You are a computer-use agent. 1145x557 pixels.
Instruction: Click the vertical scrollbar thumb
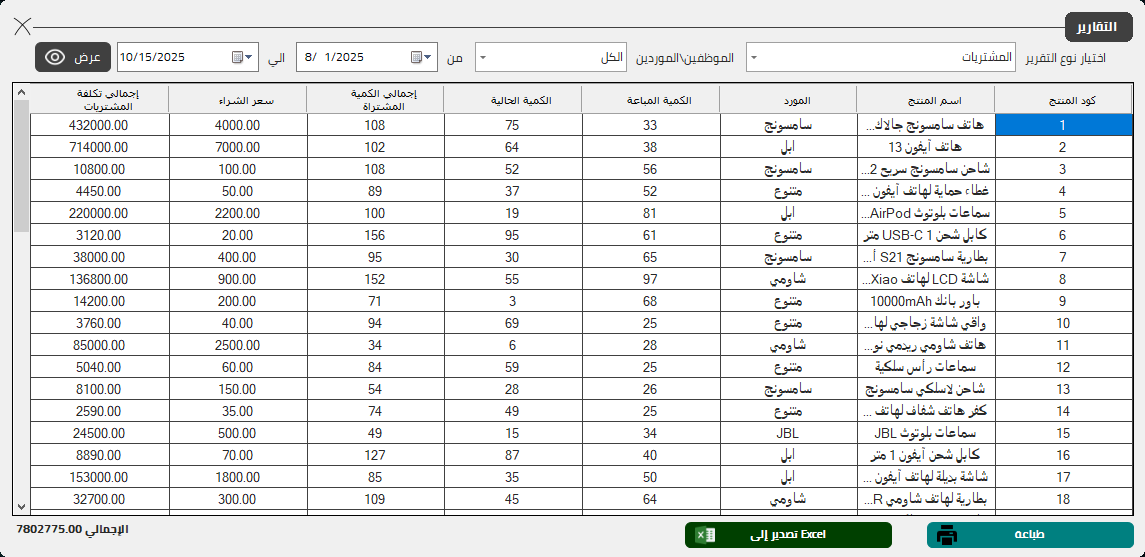click(20, 166)
